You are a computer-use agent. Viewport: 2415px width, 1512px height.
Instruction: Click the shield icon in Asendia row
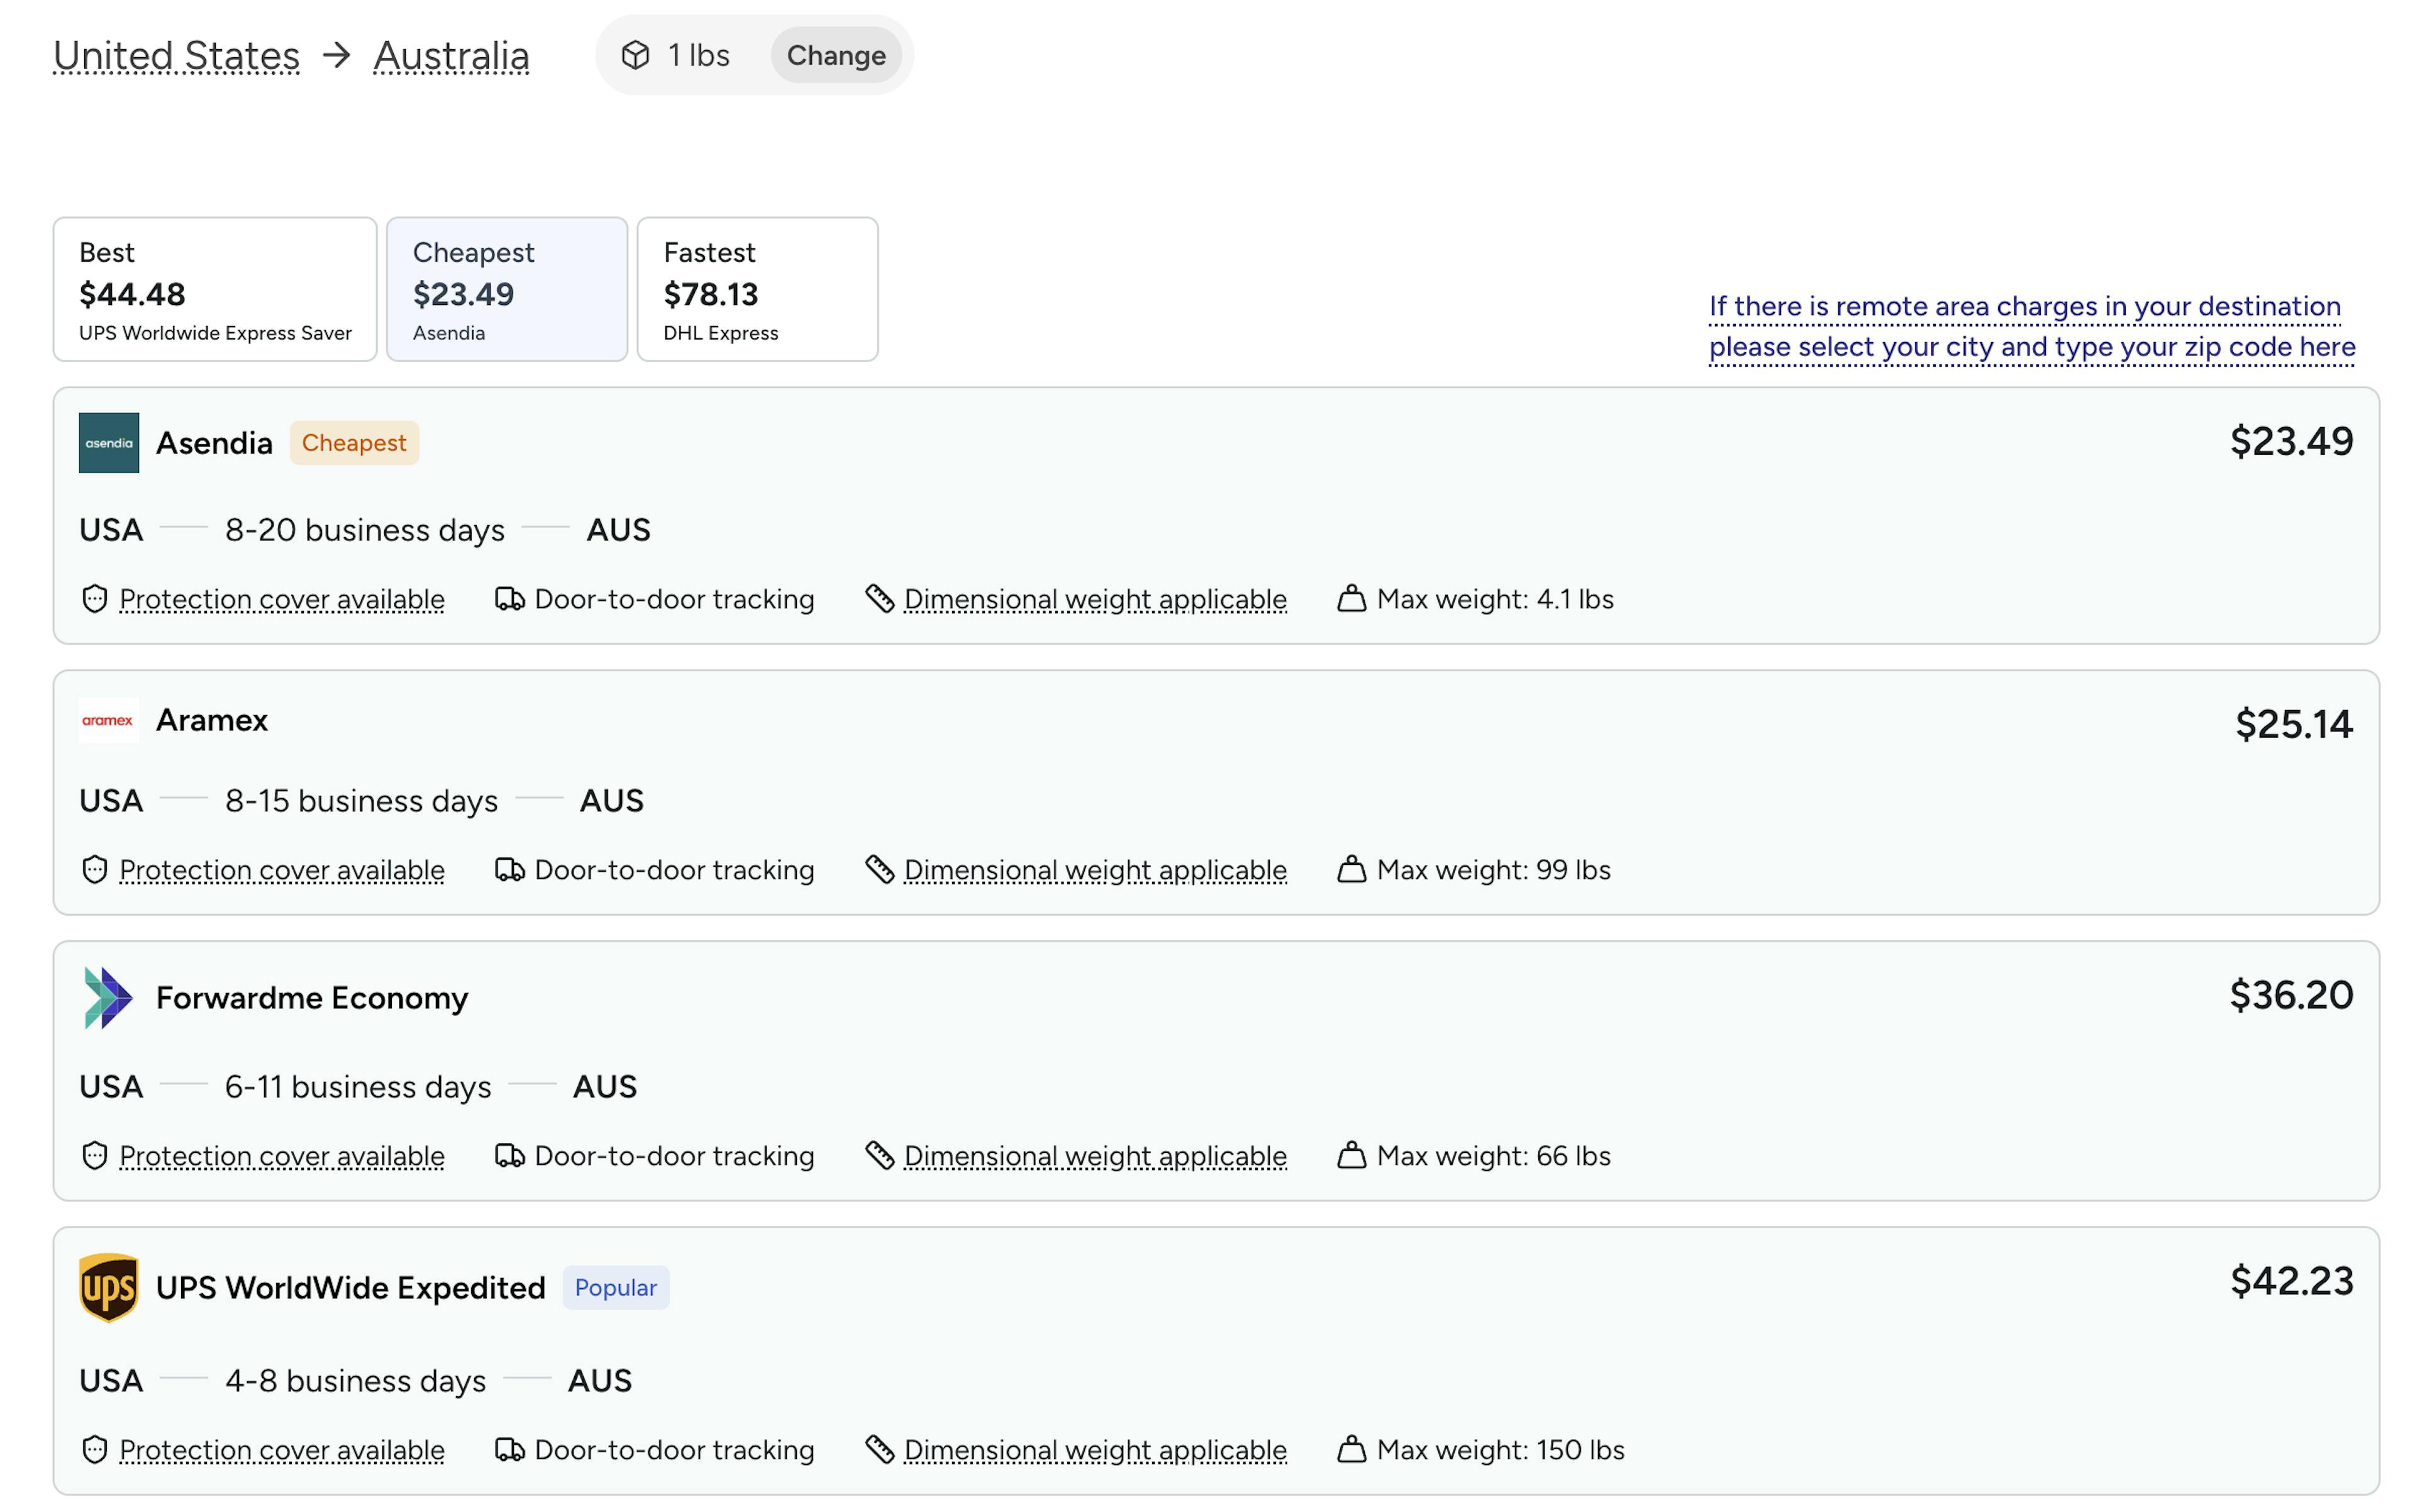pos(95,599)
